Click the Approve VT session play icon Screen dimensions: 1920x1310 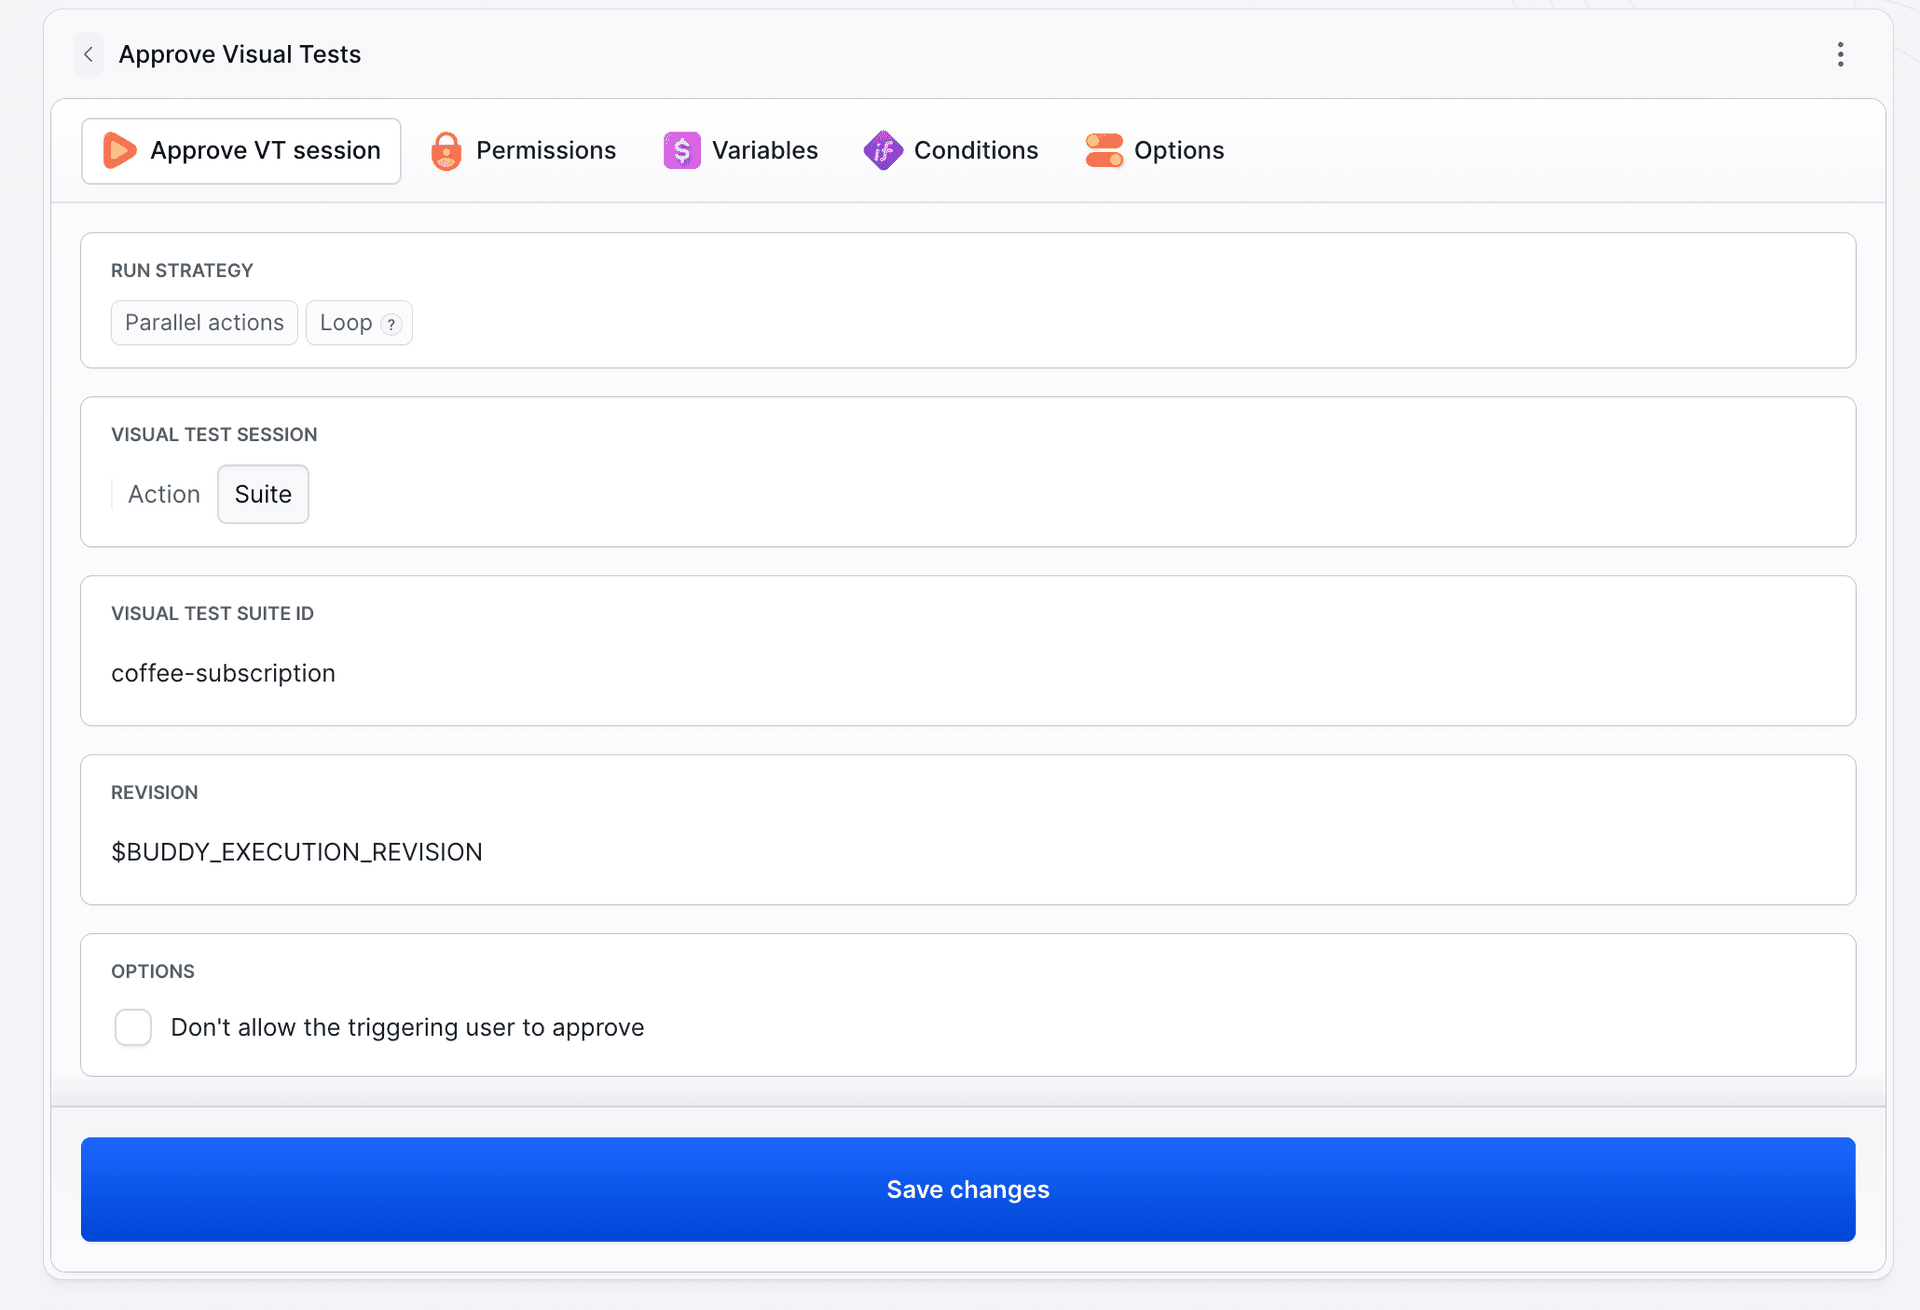[x=120, y=150]
